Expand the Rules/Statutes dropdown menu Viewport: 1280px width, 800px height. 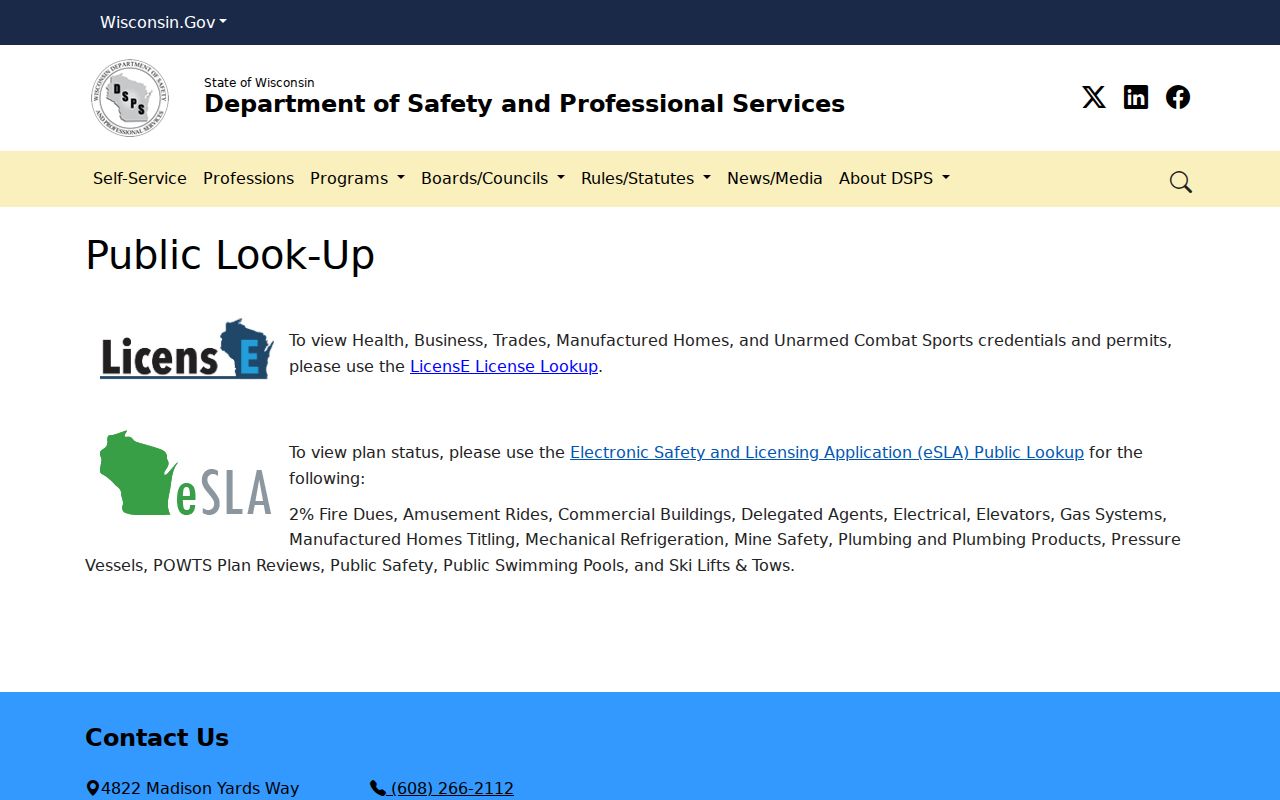coord(646,178)
